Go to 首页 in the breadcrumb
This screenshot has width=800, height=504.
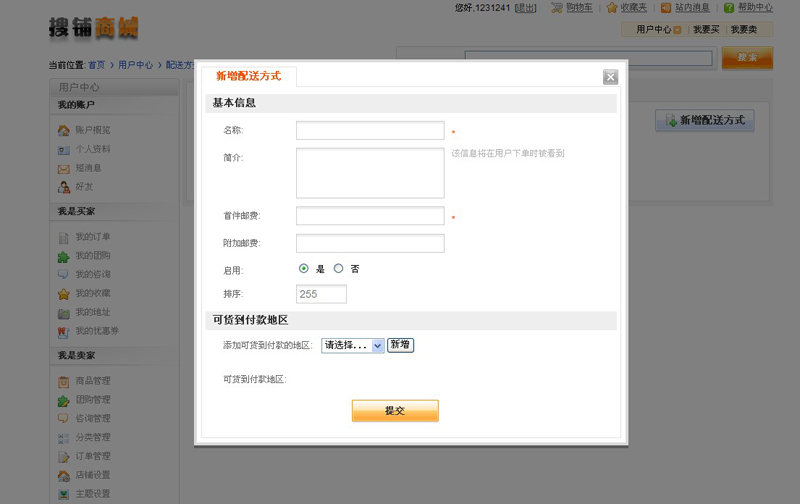coord(96,65)
